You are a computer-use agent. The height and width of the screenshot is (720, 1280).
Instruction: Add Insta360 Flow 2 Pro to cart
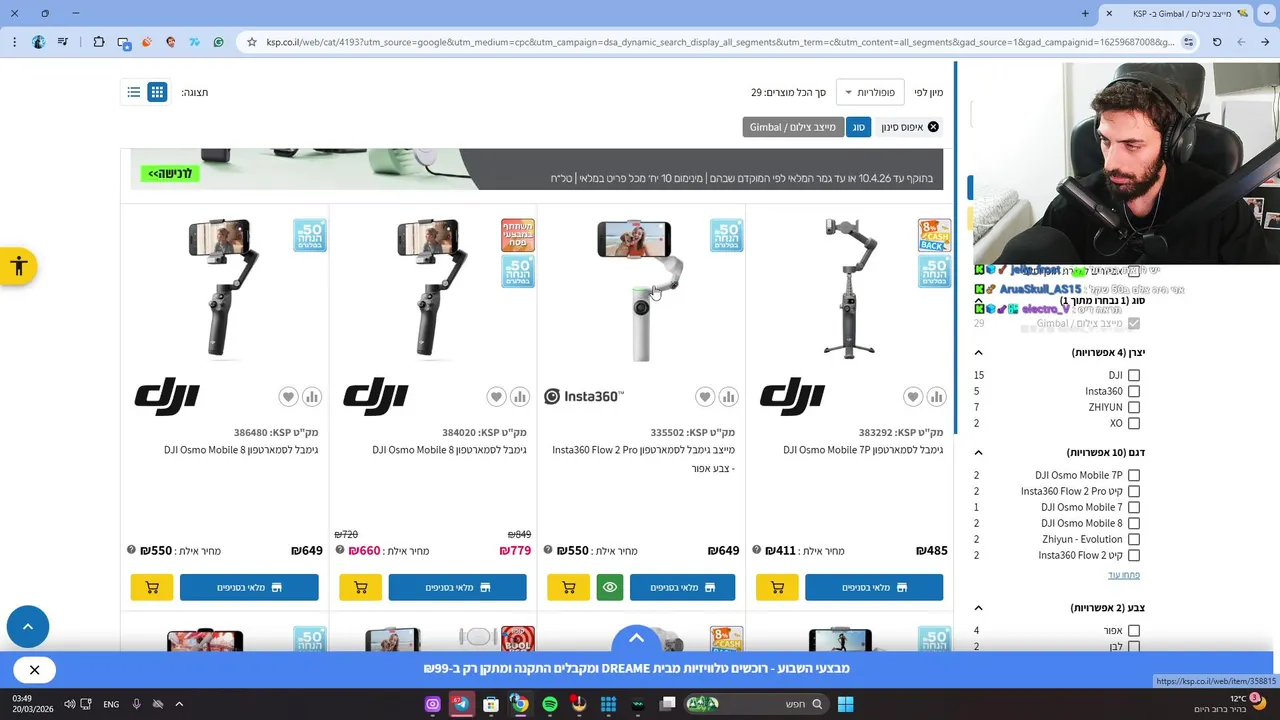[569, 587]
